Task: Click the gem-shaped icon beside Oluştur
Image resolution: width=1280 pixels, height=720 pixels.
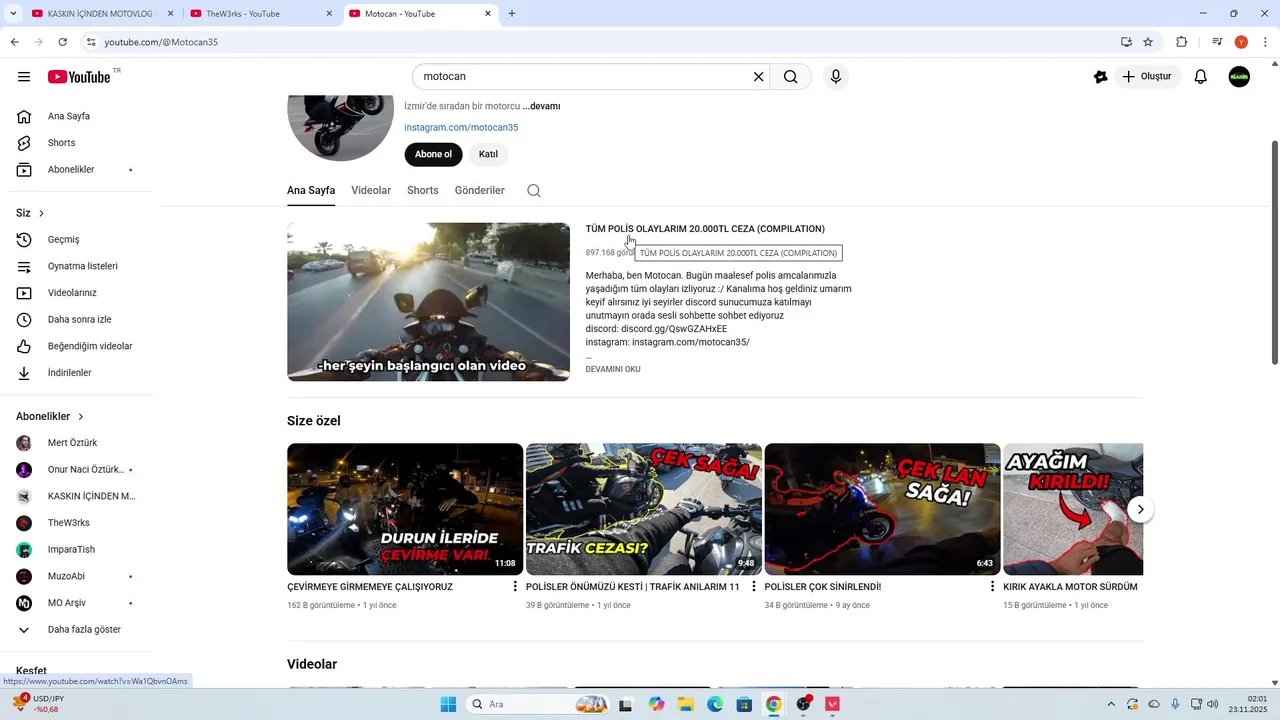Action: [1101, 77]
